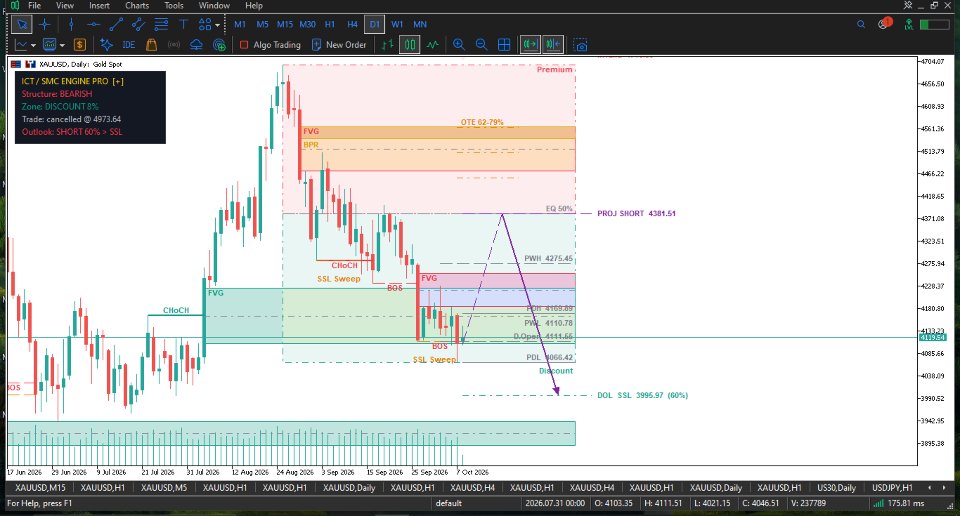
Task: Open the indicators list dropdown arrow
Action: (x=62, y=45)
